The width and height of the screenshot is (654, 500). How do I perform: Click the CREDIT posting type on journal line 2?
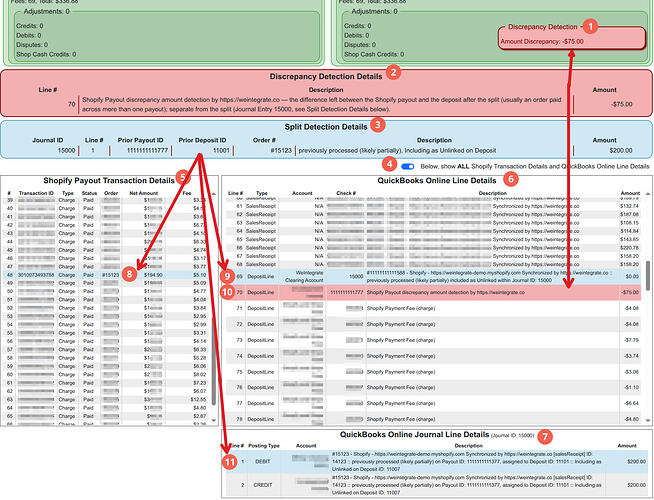[x=263, y=485]
